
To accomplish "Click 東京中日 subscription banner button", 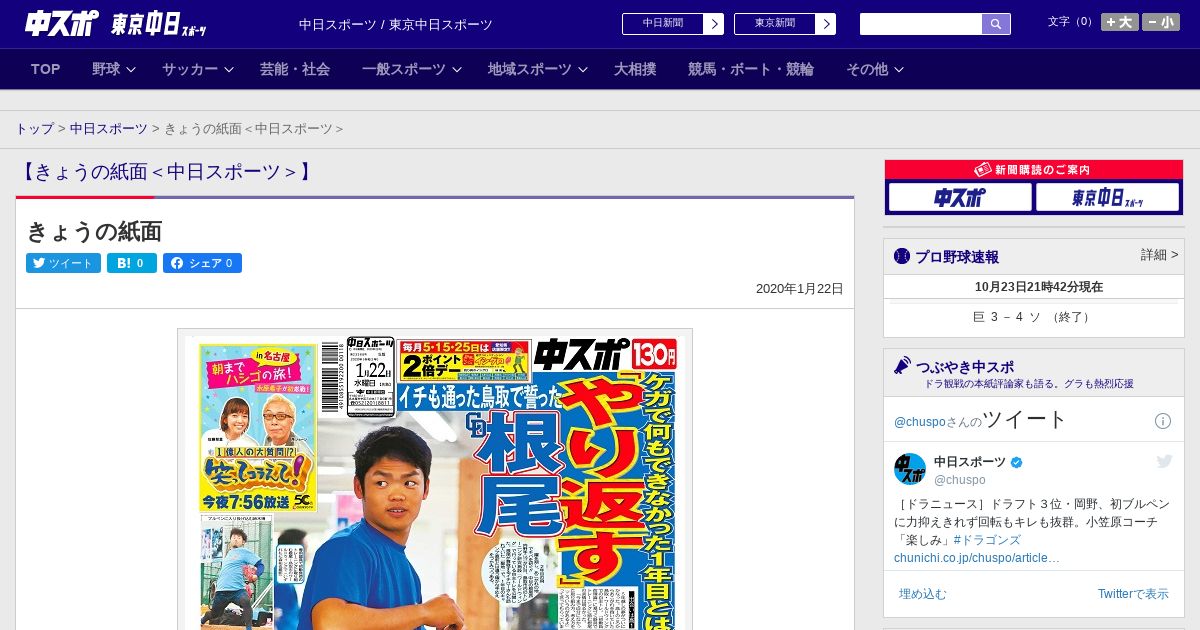I will coord(1108,197).
